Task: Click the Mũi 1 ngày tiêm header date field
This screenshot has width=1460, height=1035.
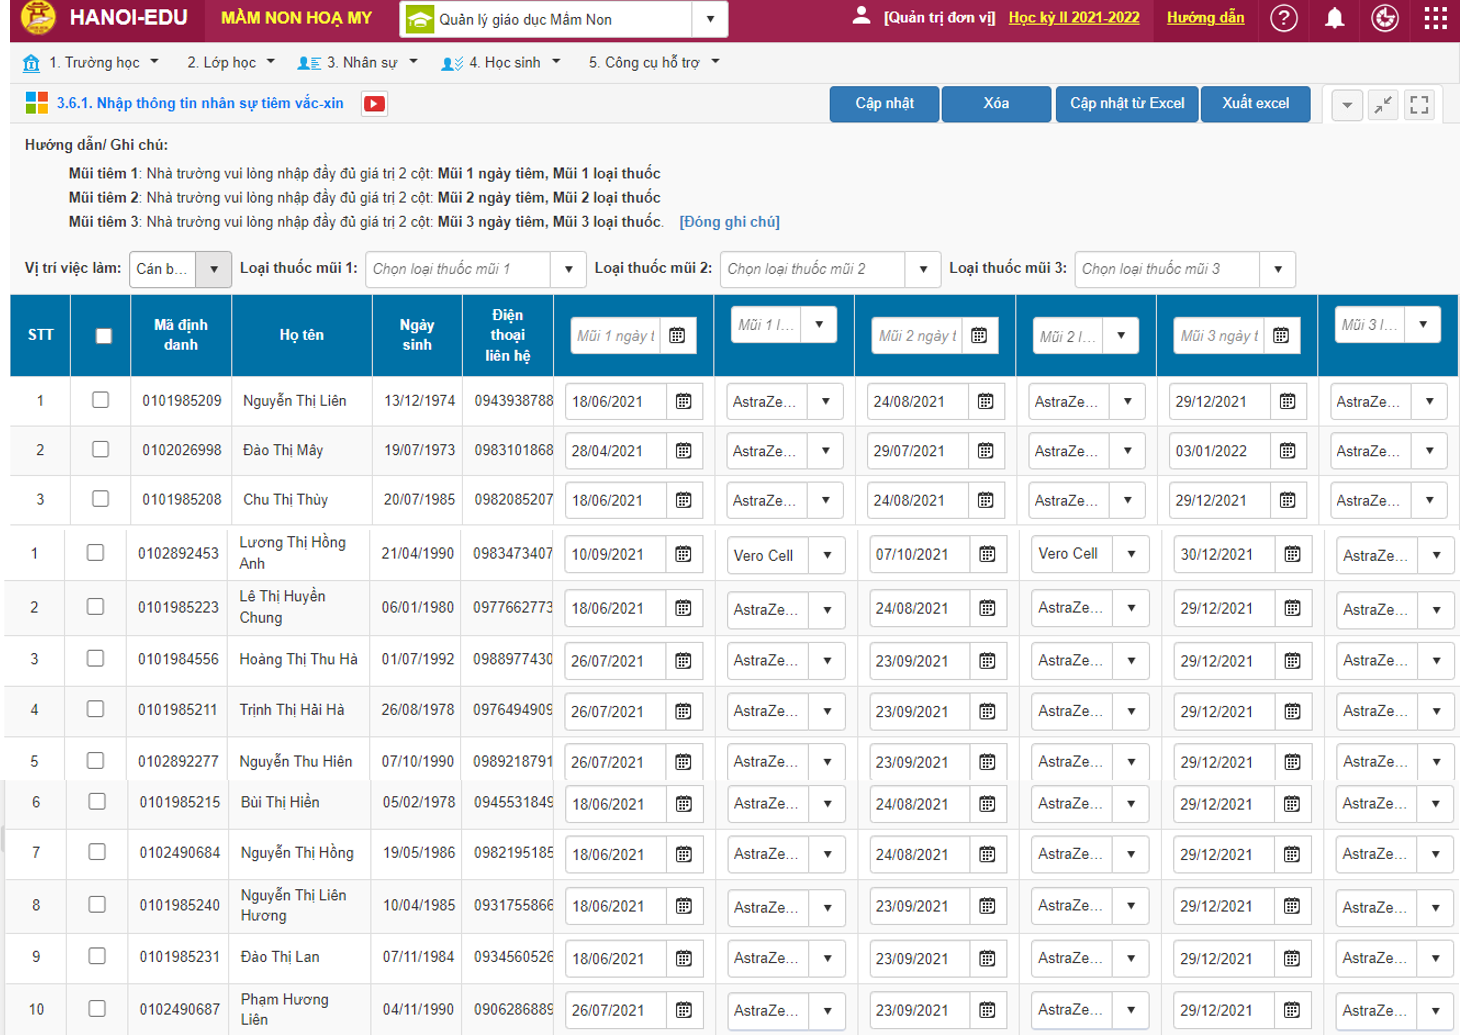Action: point(616,336)
